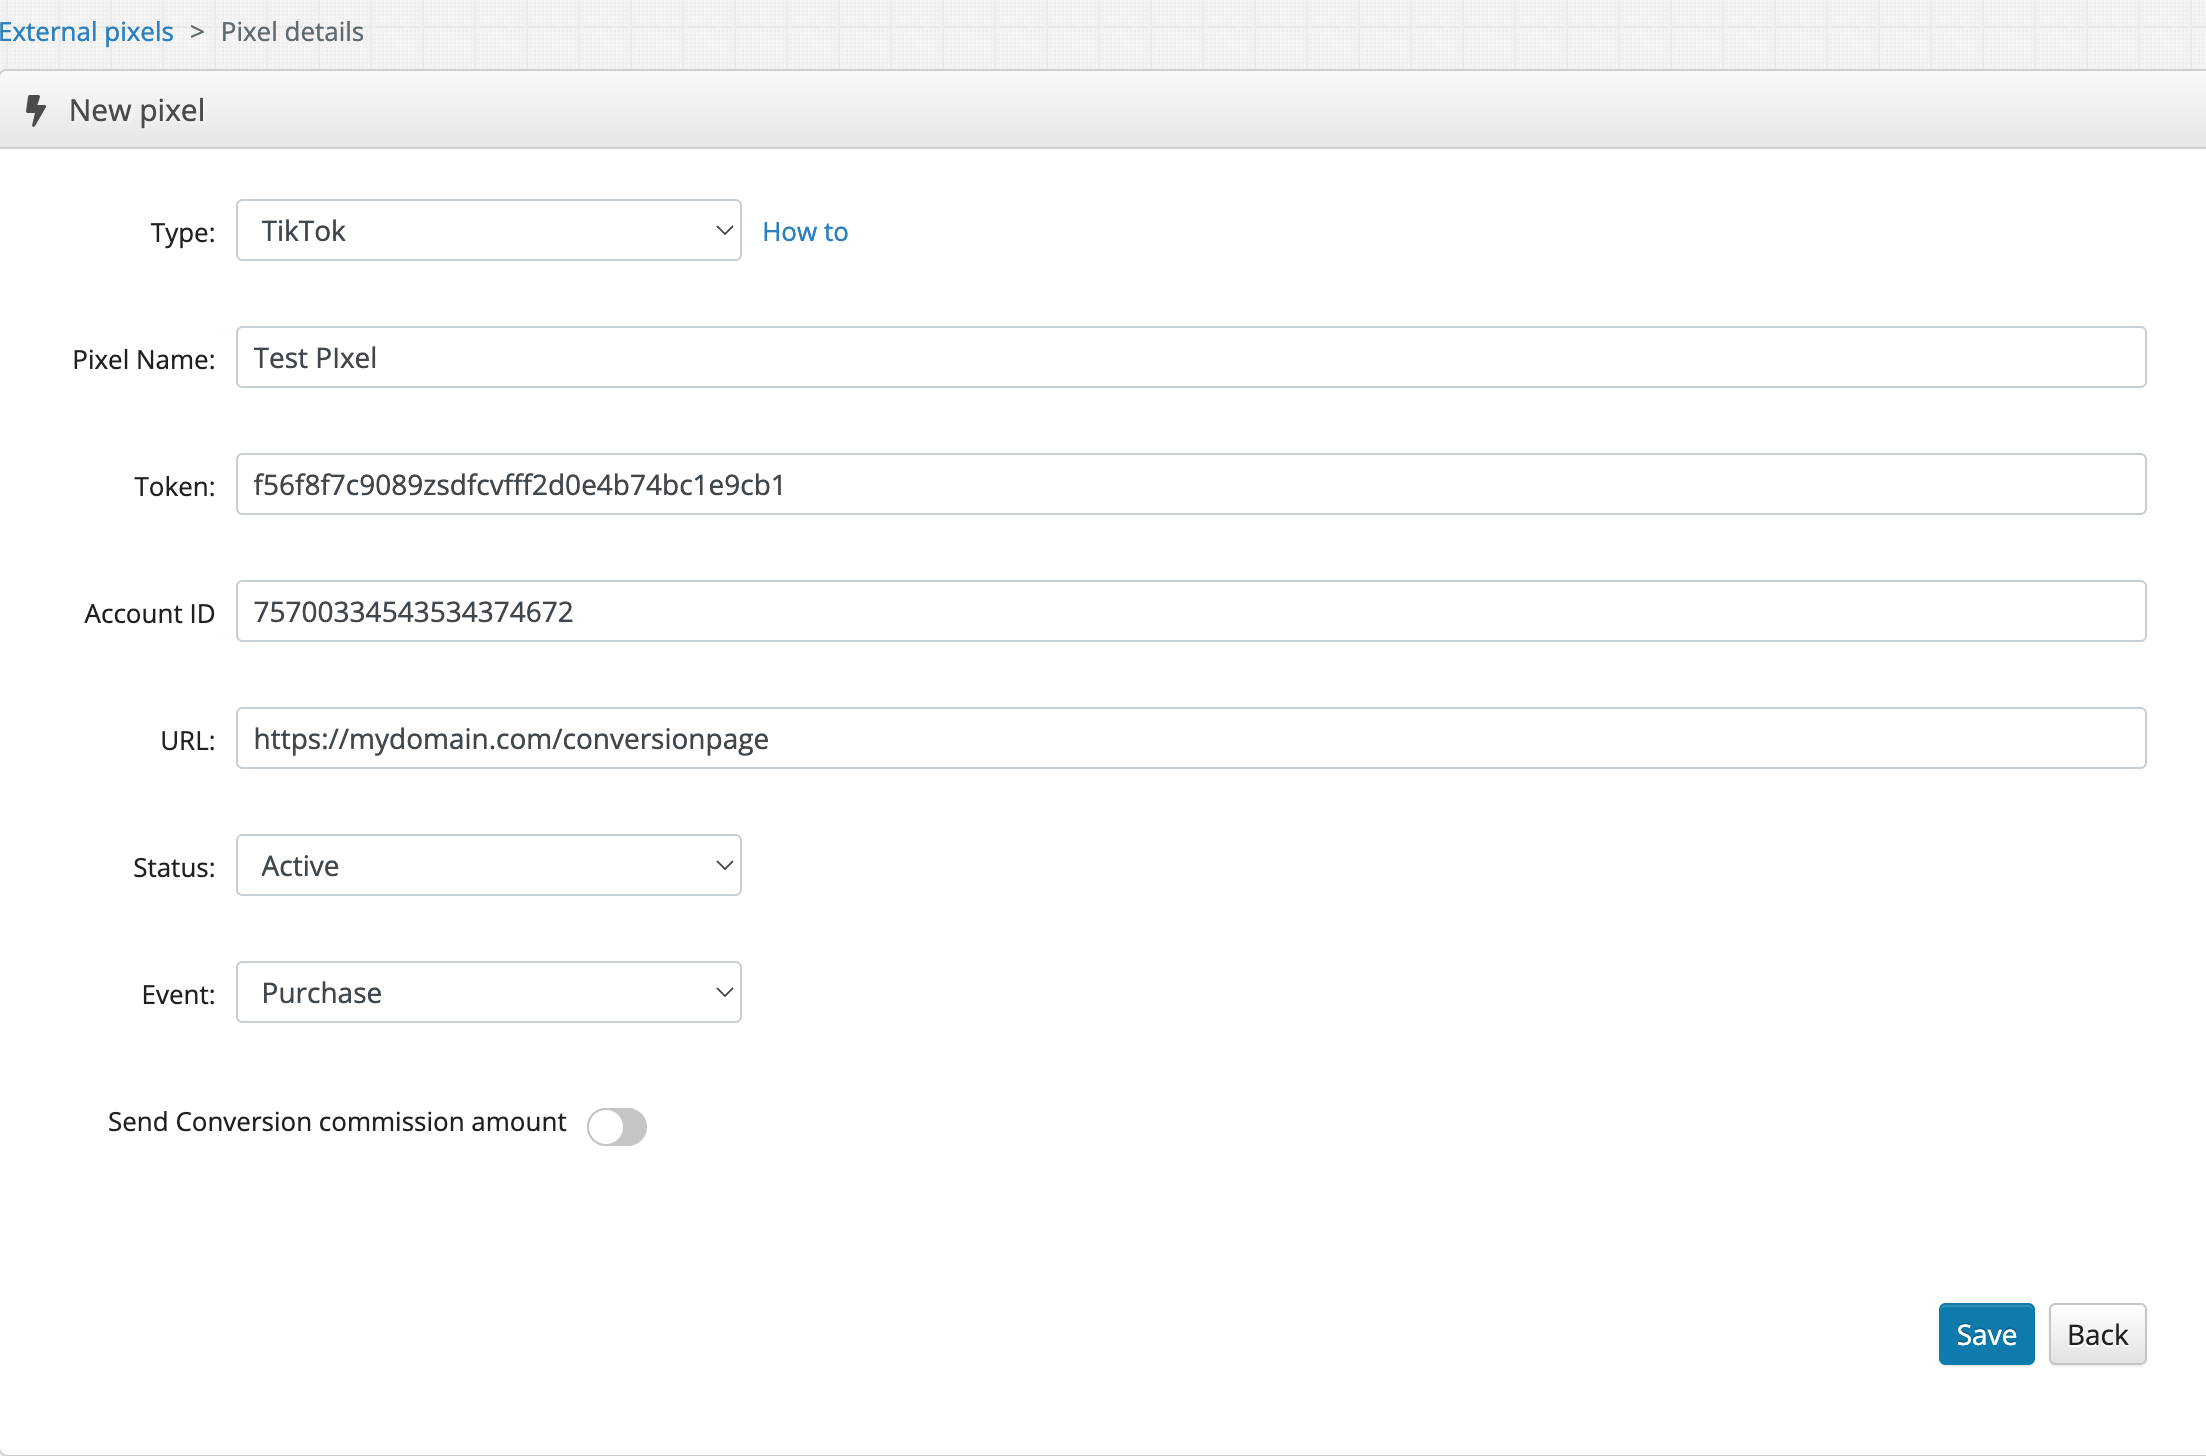Click into the Token input field
Viewport: 2206px width, 1456px height.
tap(1190, 485)
